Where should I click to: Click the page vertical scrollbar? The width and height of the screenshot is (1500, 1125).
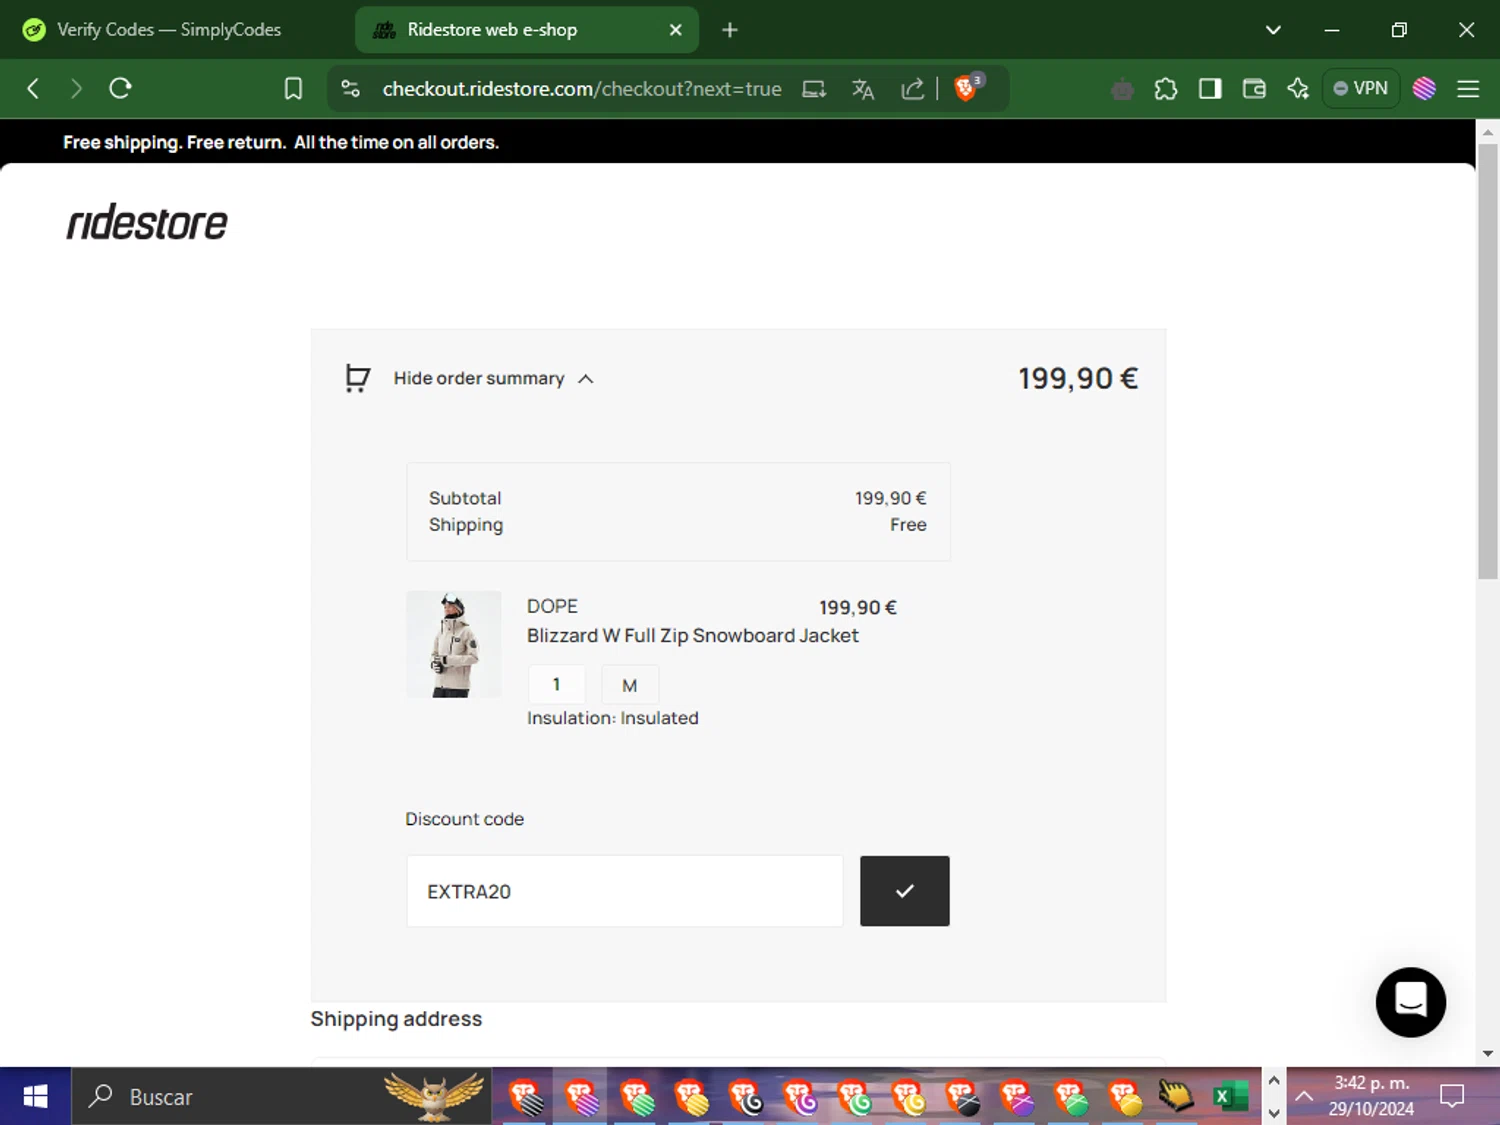(1488, 360)
